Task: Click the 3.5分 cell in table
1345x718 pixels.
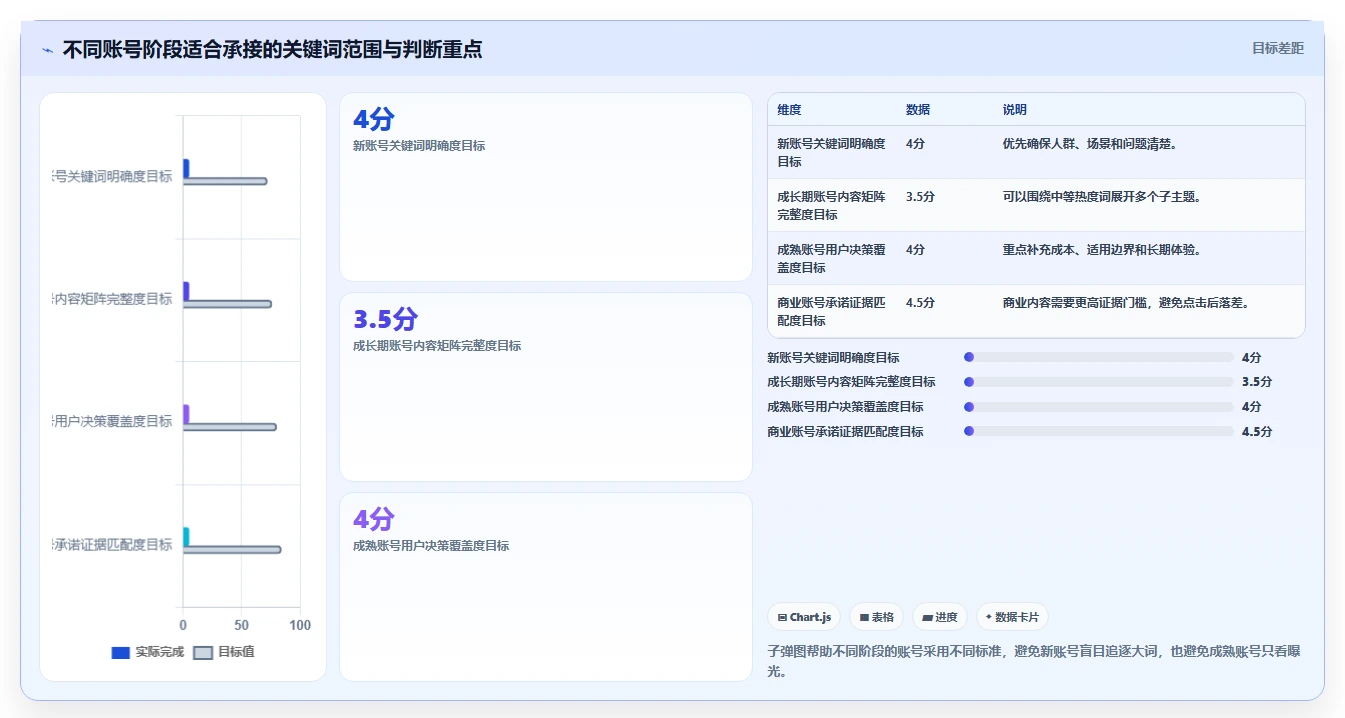Action: [920, 197]
